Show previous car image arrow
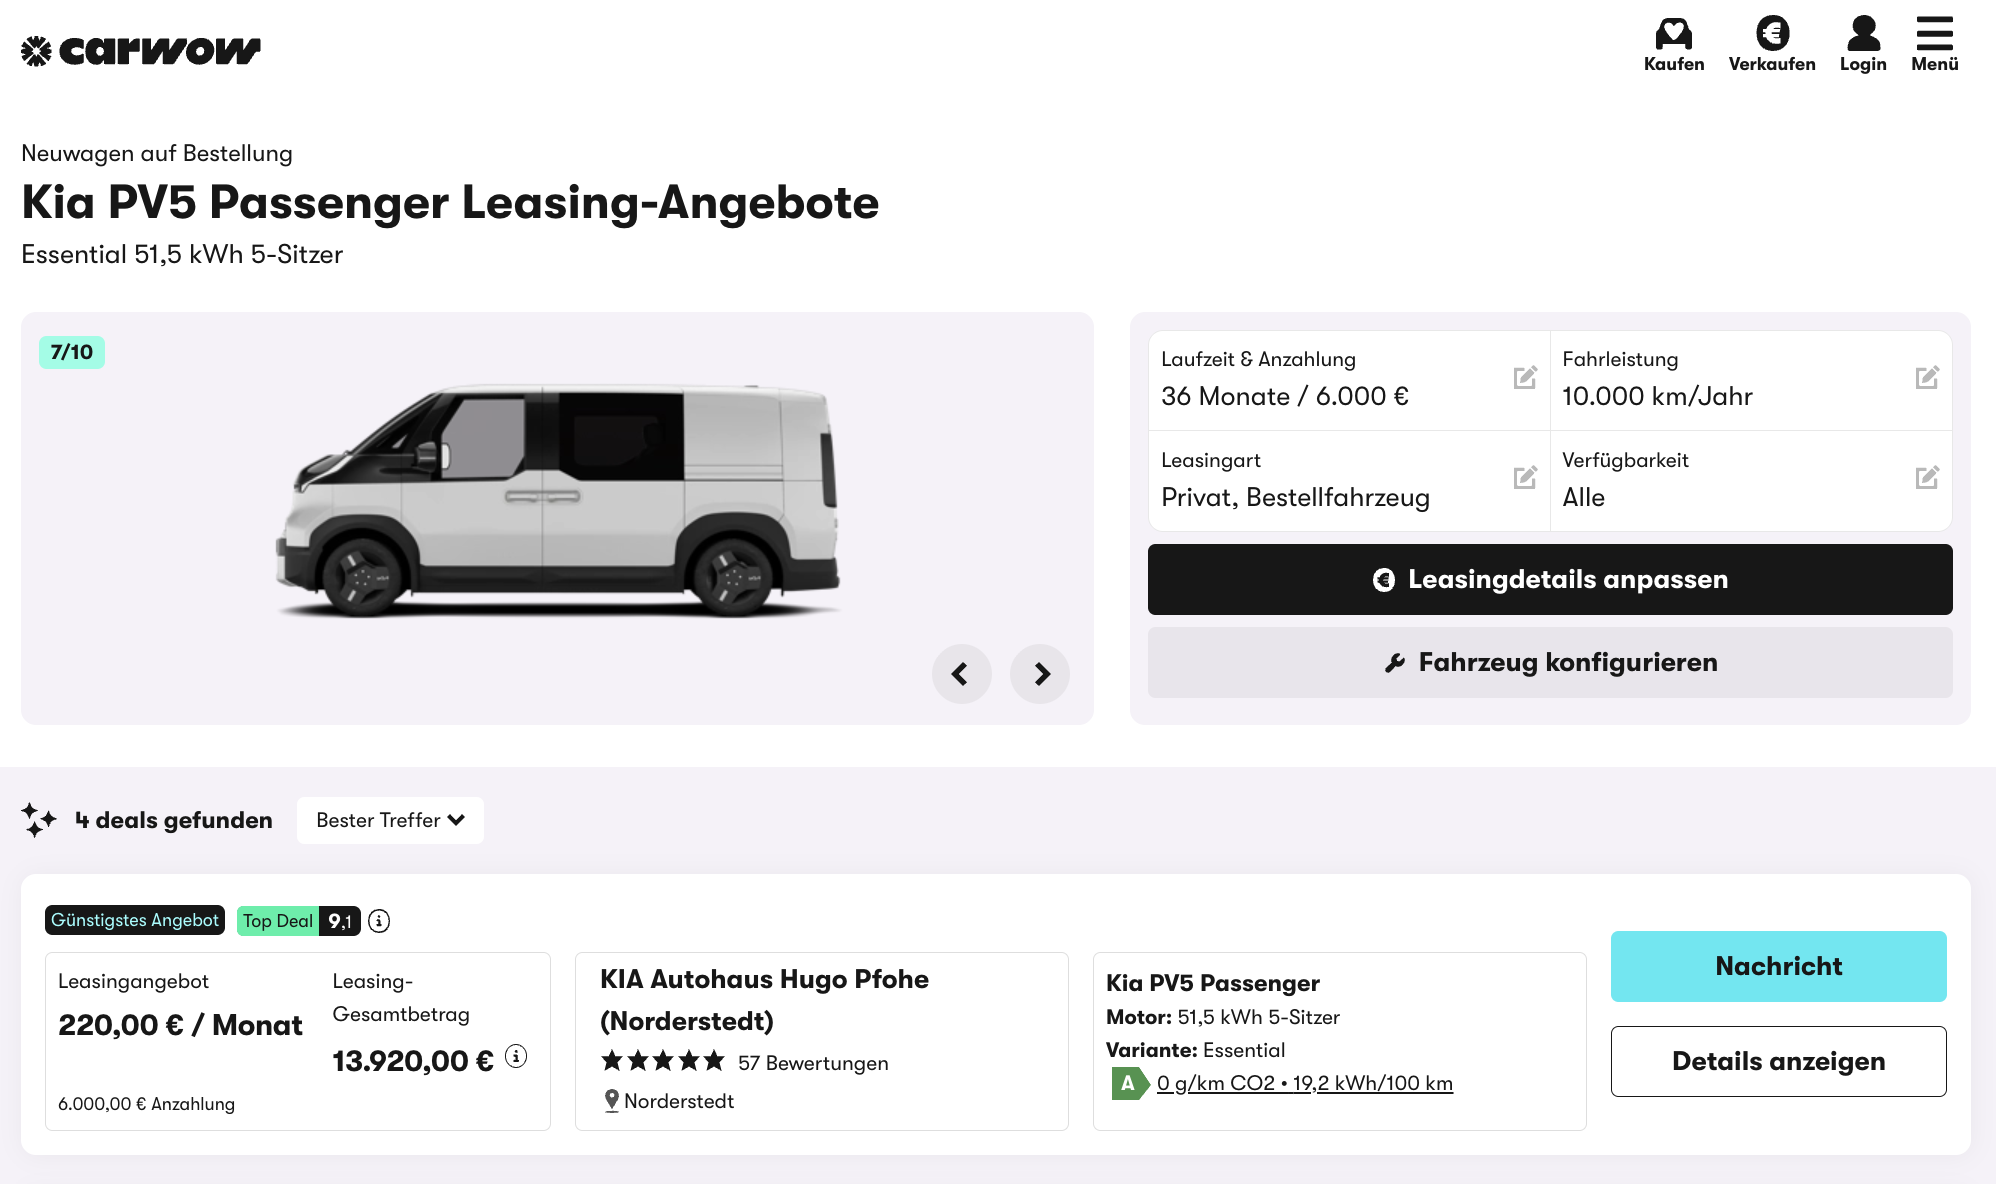The width and height of the screenshot is (1996, 1184). click(961, 674)
